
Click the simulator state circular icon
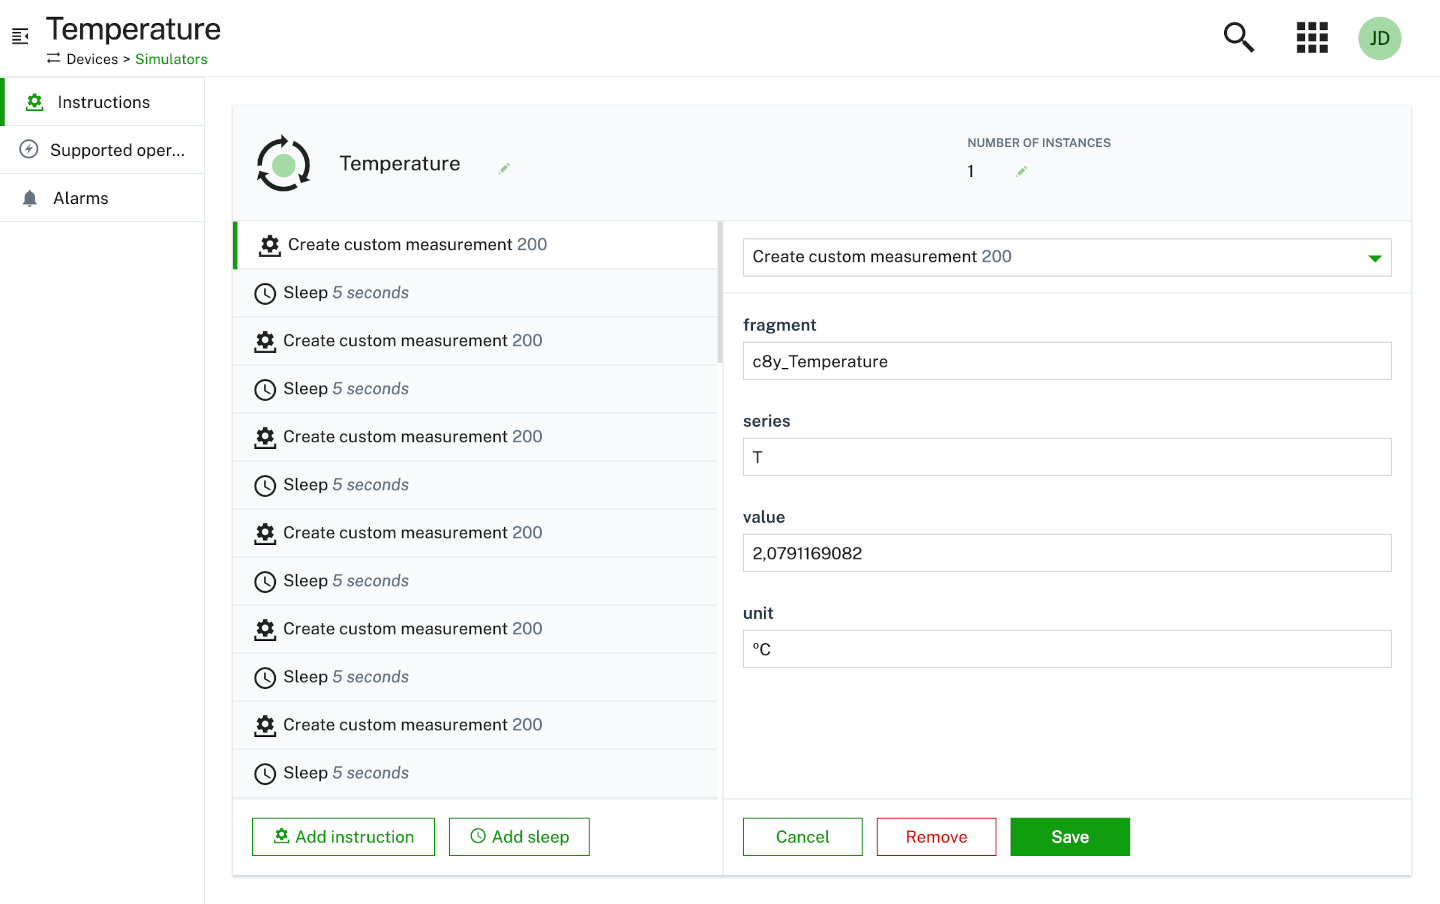(284, 164)
